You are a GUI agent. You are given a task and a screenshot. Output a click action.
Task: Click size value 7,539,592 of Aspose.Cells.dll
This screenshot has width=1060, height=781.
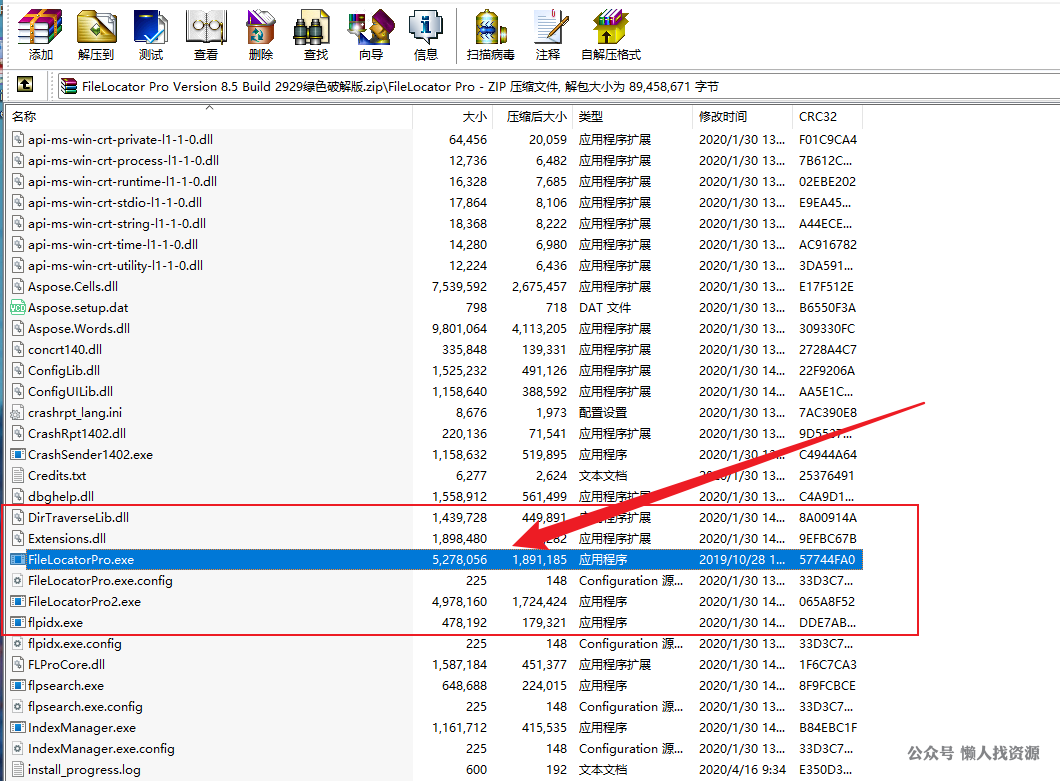tap(460, 286)
